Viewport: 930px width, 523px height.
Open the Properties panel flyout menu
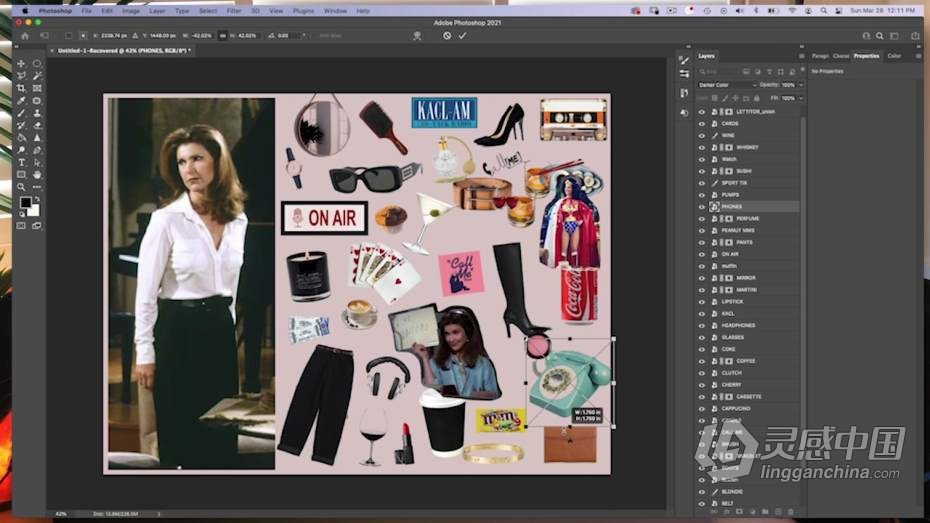(x=919, y=56)
